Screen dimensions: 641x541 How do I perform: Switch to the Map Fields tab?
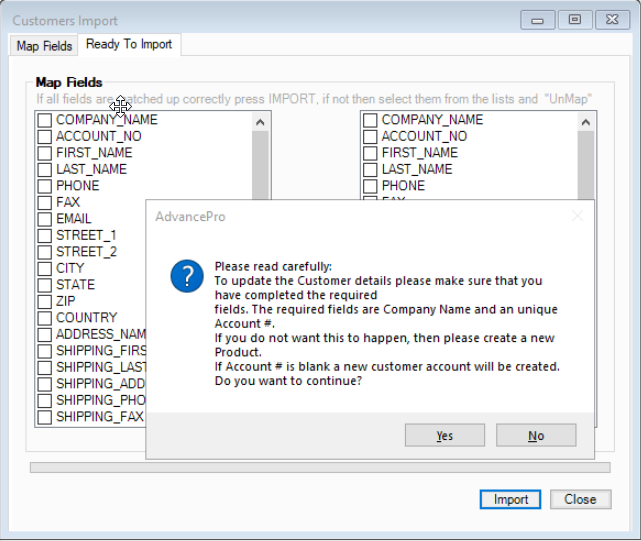point(44,46)
